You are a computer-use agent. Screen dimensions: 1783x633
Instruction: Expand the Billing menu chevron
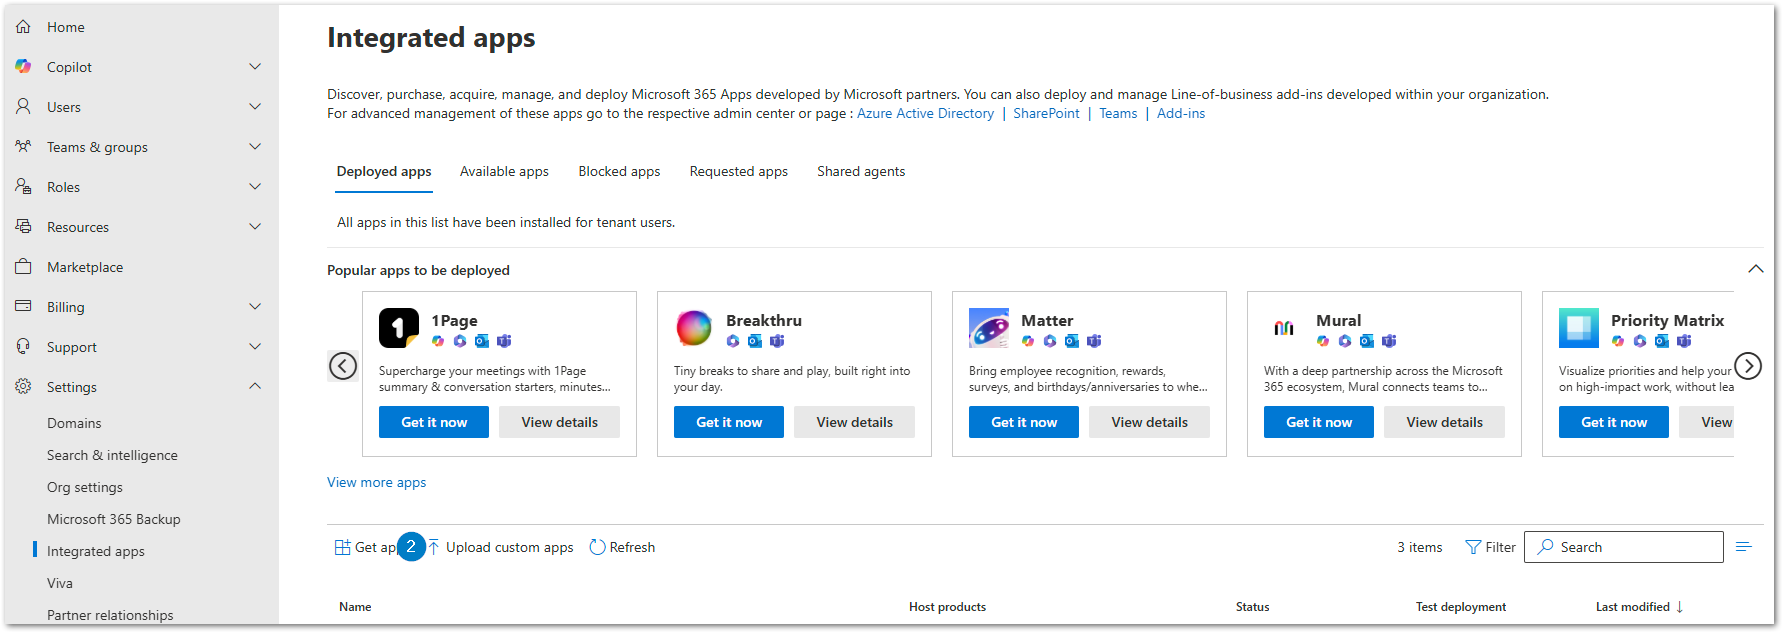coord(255,307)
